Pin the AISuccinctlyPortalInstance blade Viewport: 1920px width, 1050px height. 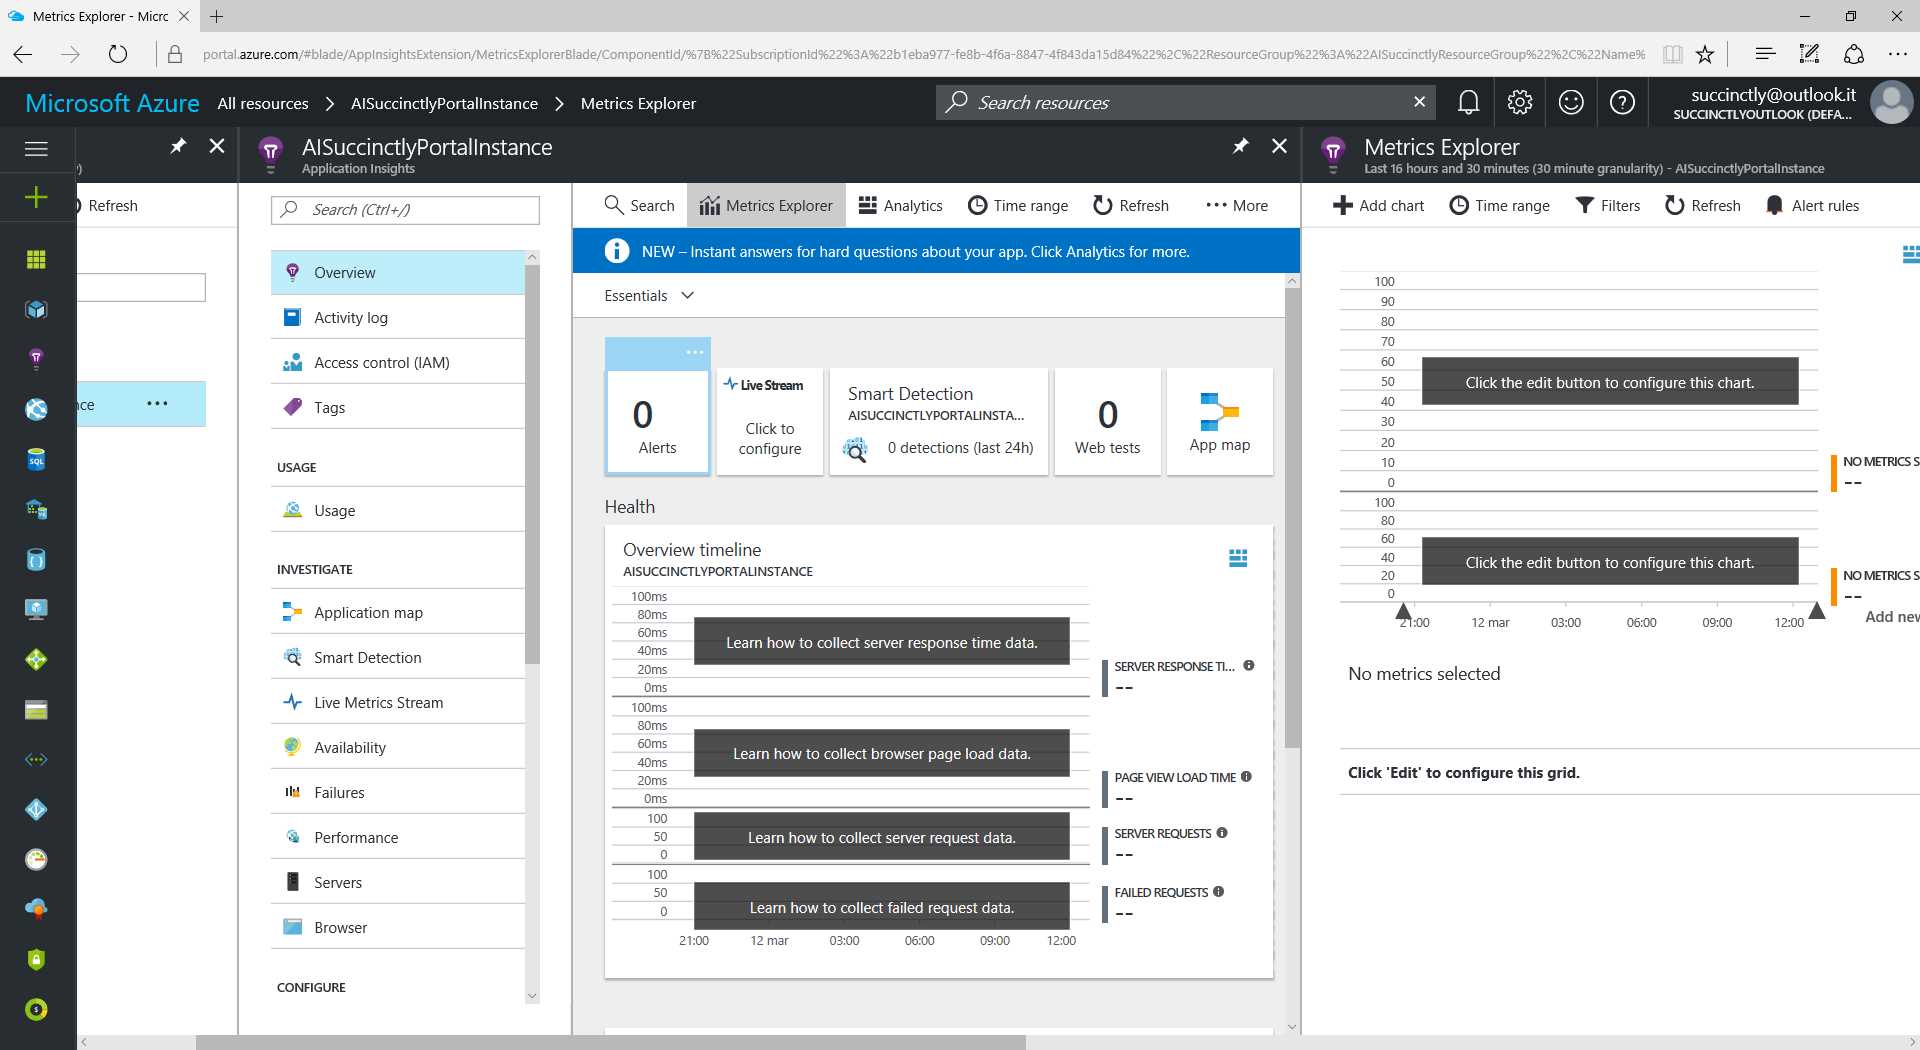pos(1240,146)
